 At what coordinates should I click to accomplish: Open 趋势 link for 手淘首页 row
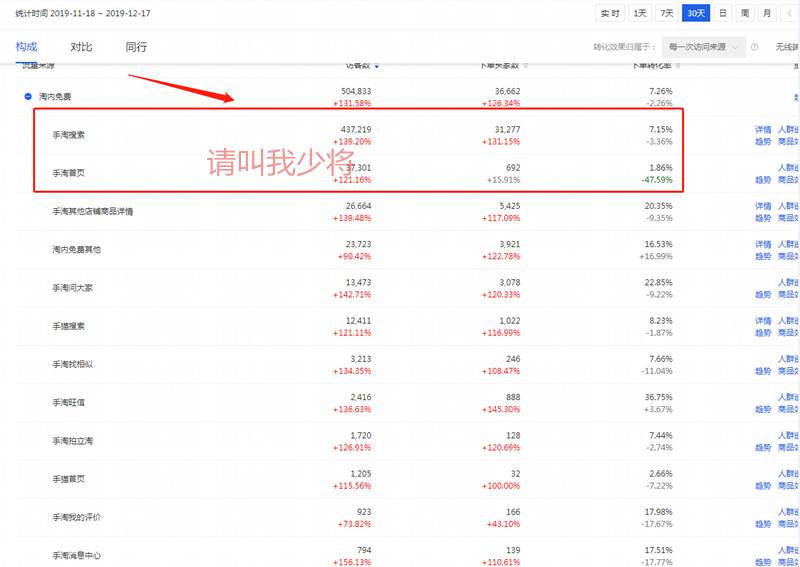[763, 180]
